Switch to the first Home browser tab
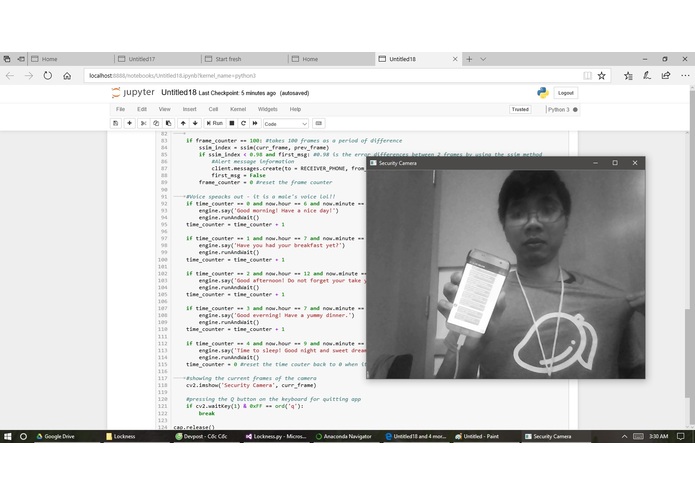Viewport: 695px width, 494px height. coord(71,59)
